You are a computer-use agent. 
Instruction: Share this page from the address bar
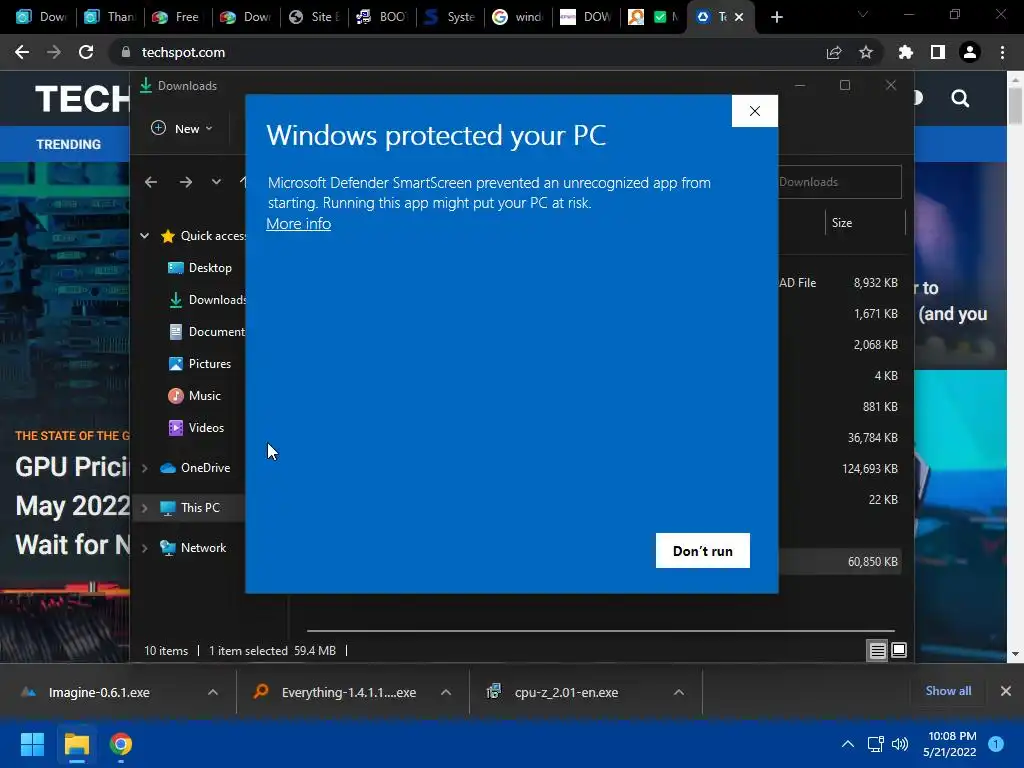coord(834,52)
